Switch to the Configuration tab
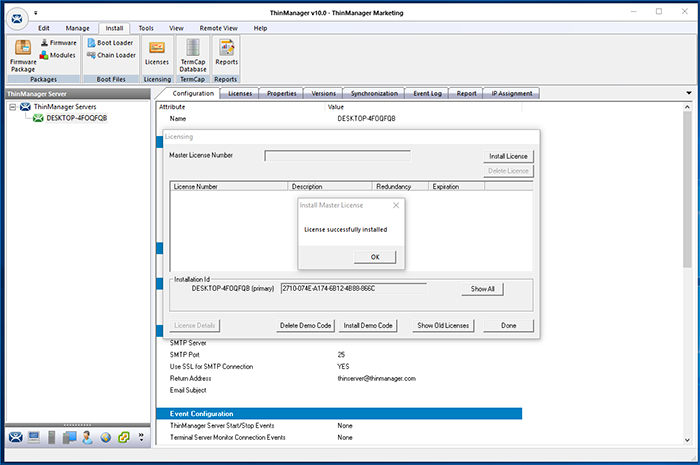This screenshot has height=465, width=700. 193,93
